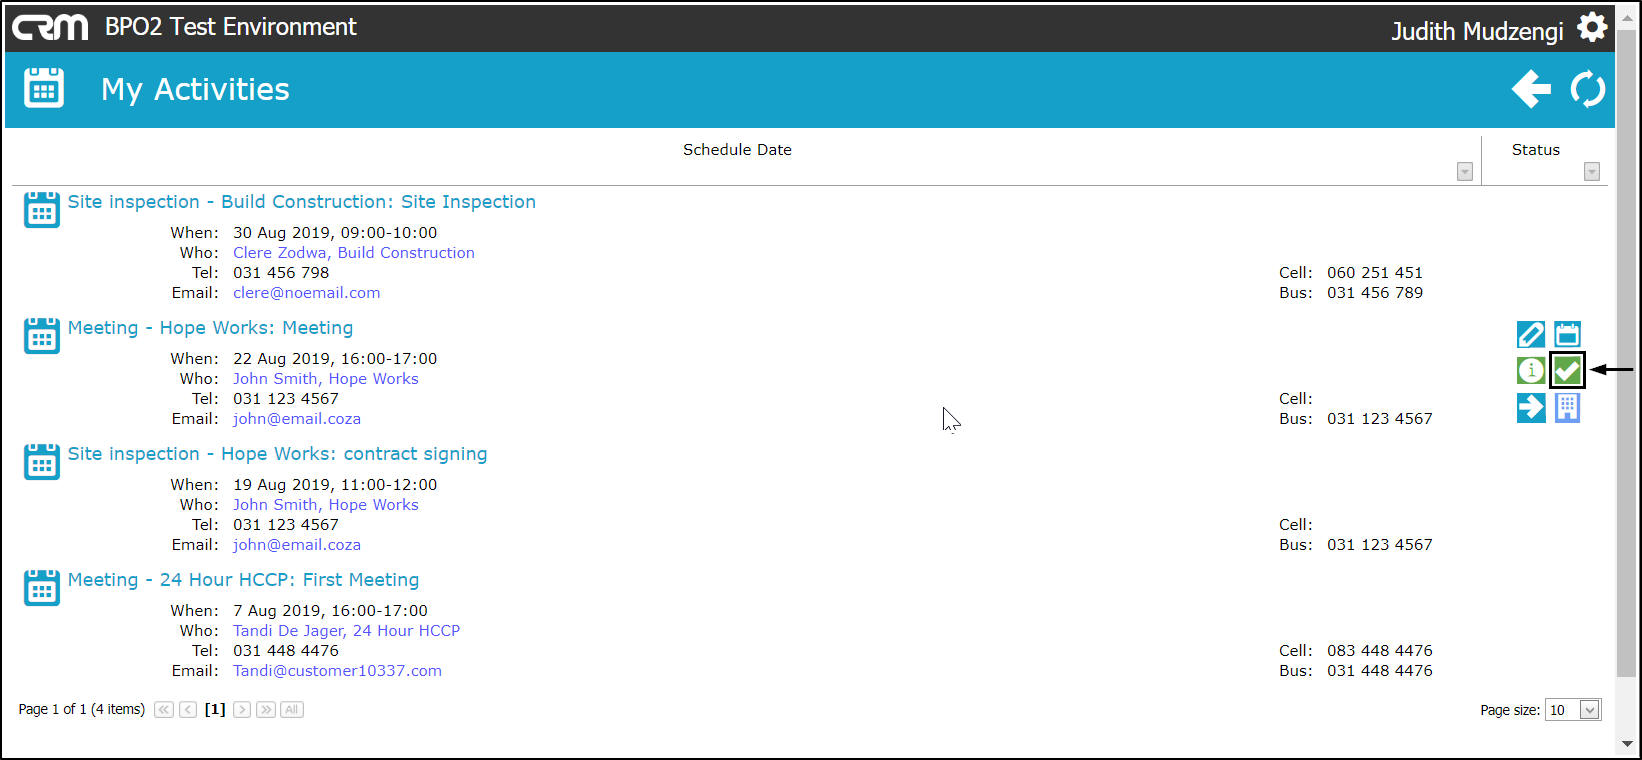
Task: Click the back arrow in the header
Action: pos(1531,89)
